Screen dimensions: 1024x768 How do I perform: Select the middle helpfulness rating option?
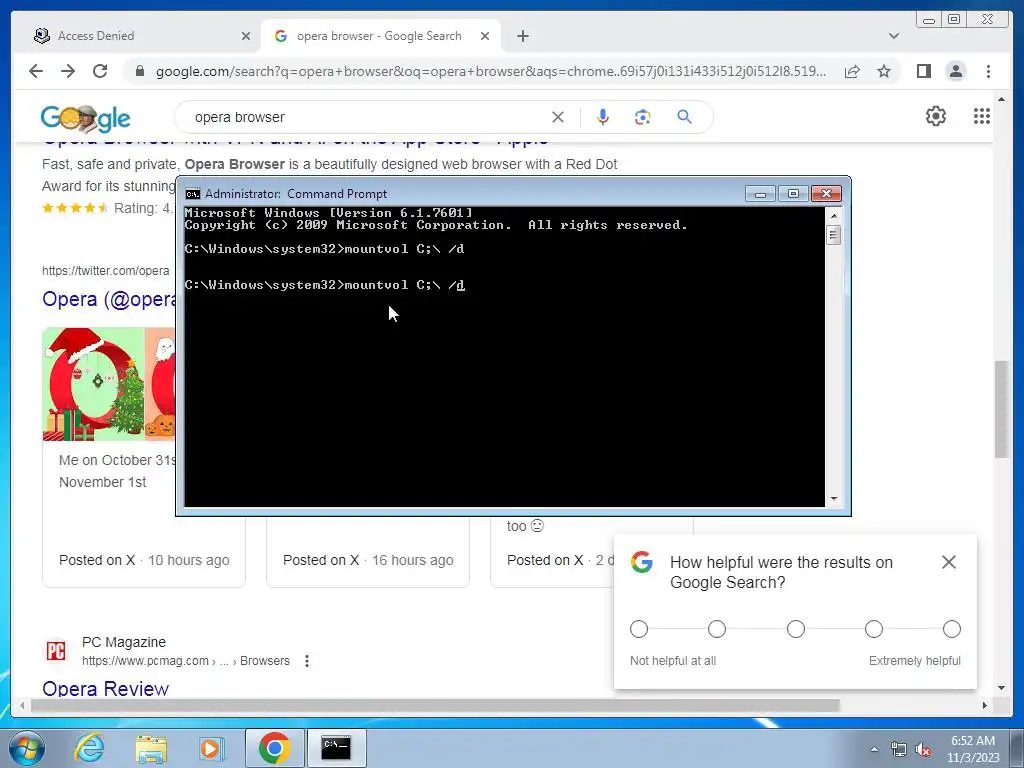pos(795,629)
